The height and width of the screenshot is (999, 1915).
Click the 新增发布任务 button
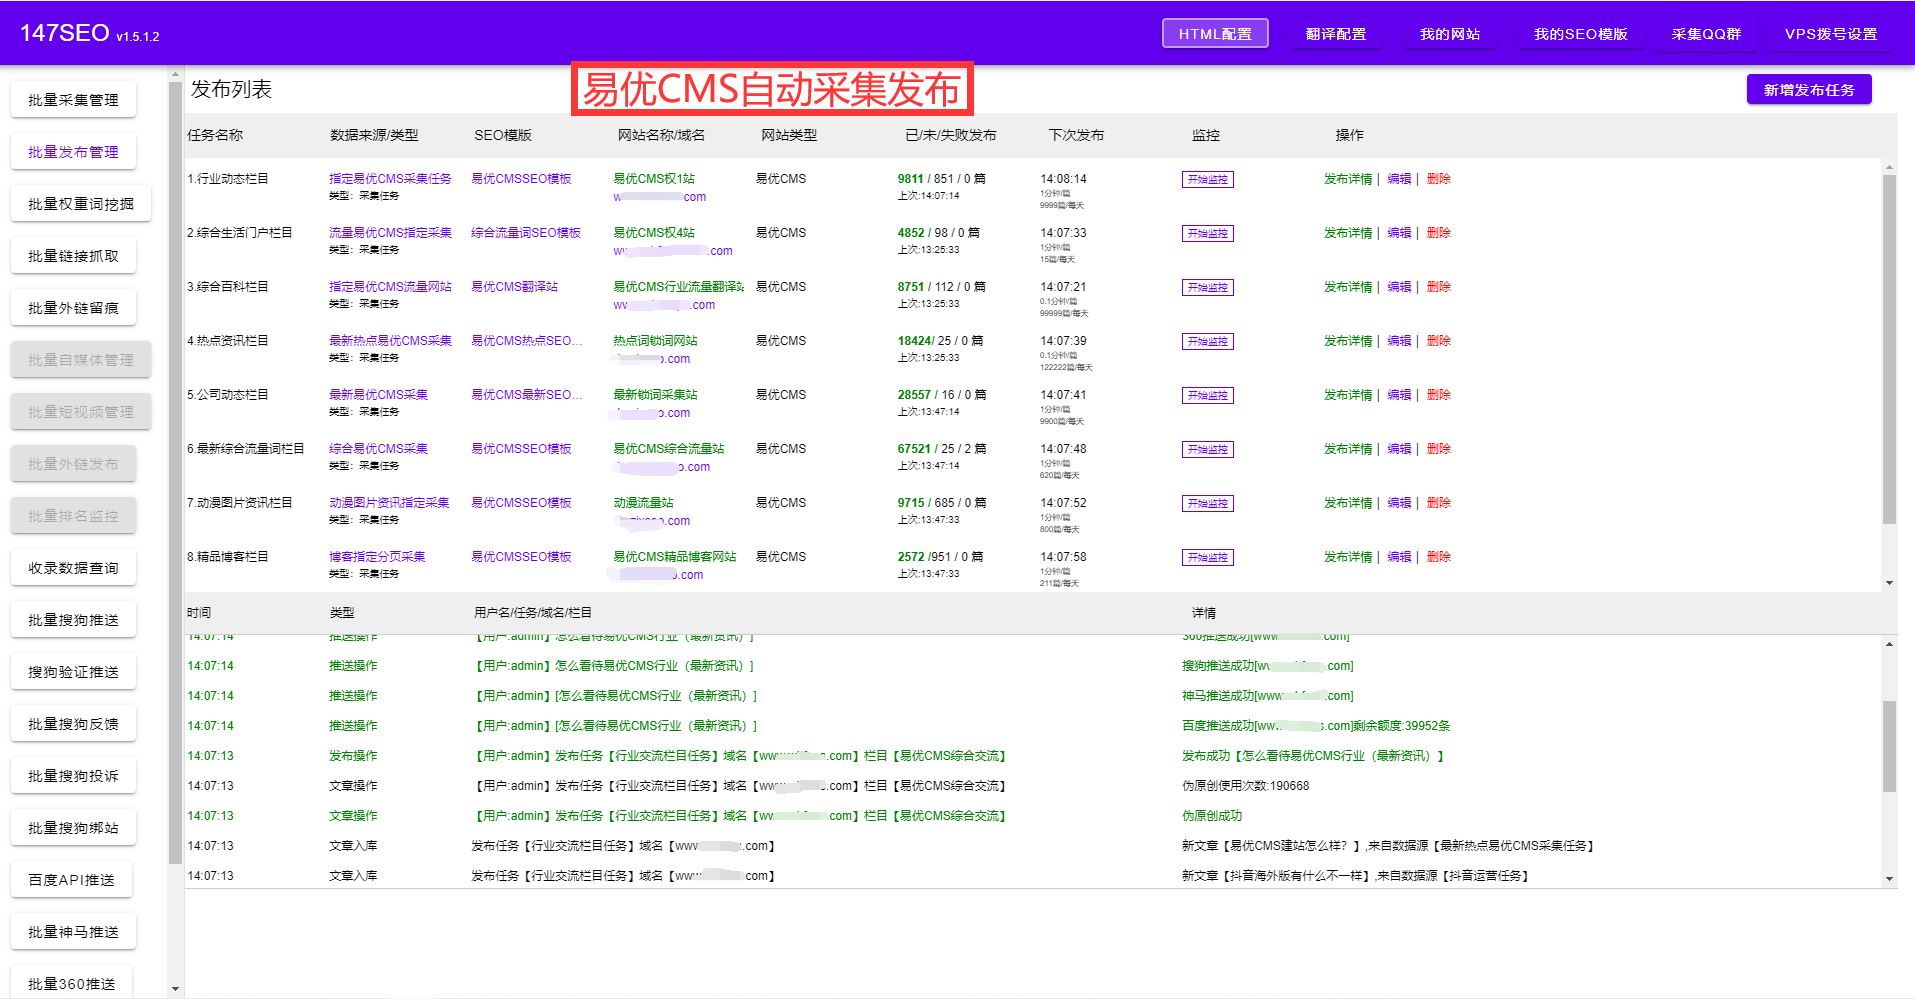click(x=1809, y=89)
